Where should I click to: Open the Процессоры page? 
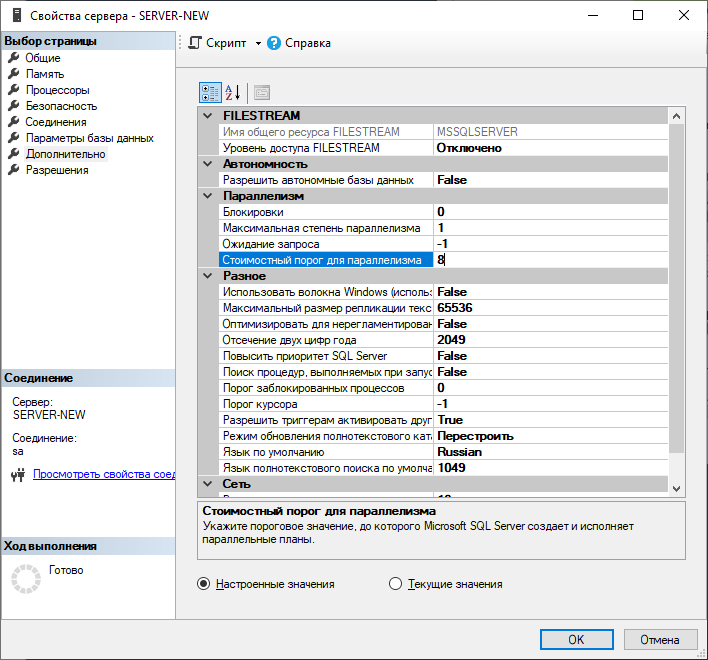coord(58,90)
